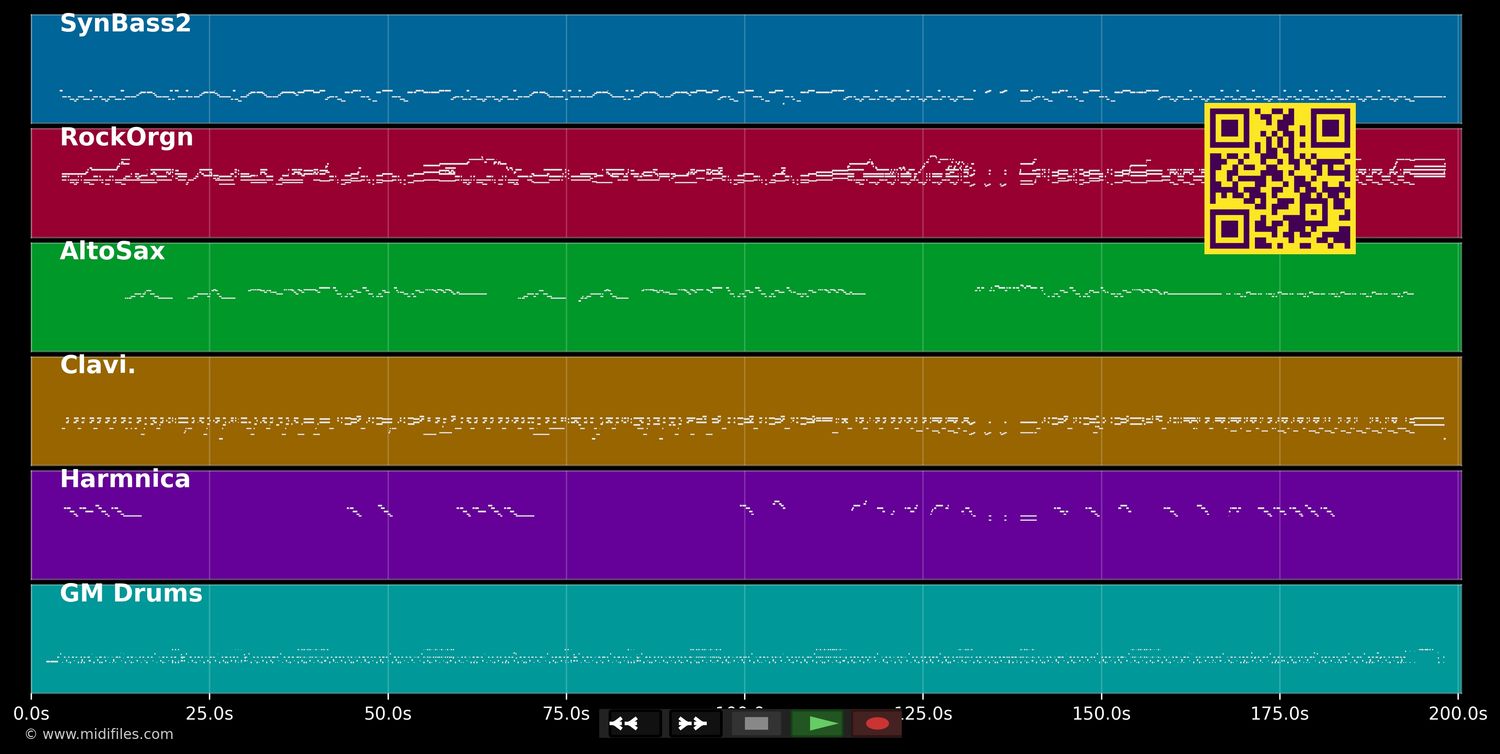Select the Harmnica track label
Image resolution: width=1500 pixels, height=754 pixels.
coord(125,480)
